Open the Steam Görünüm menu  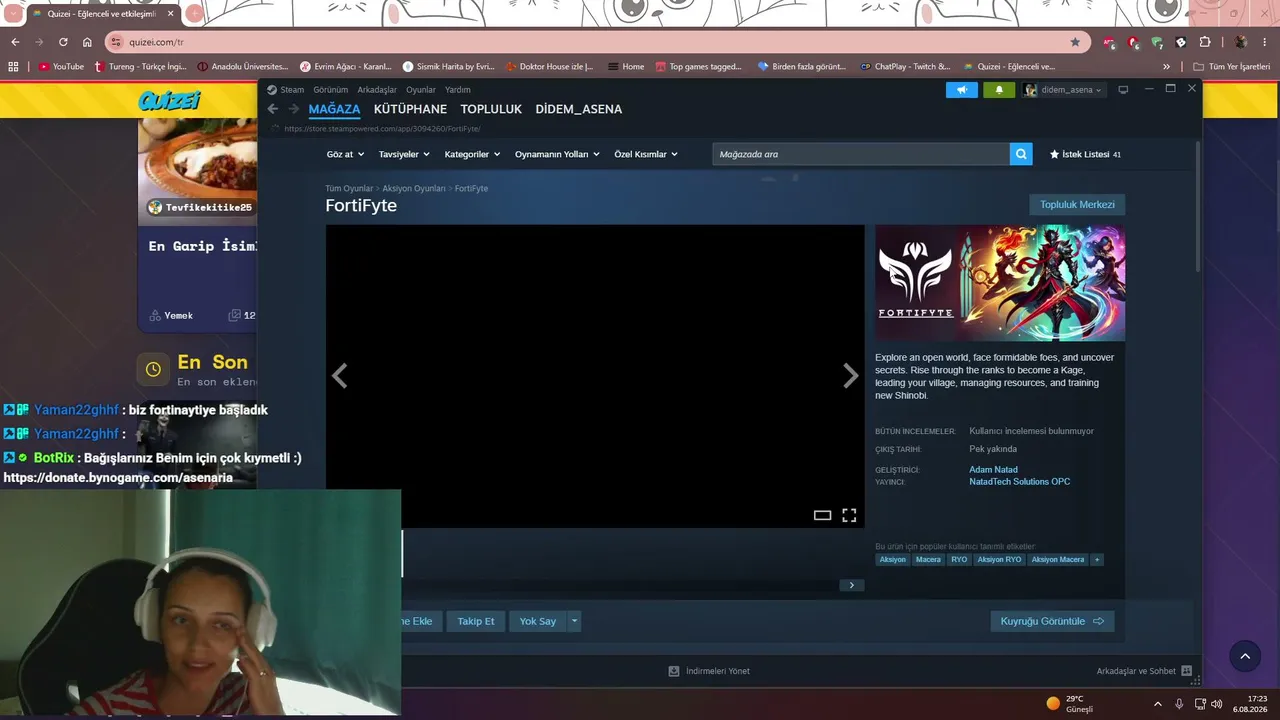331,90
